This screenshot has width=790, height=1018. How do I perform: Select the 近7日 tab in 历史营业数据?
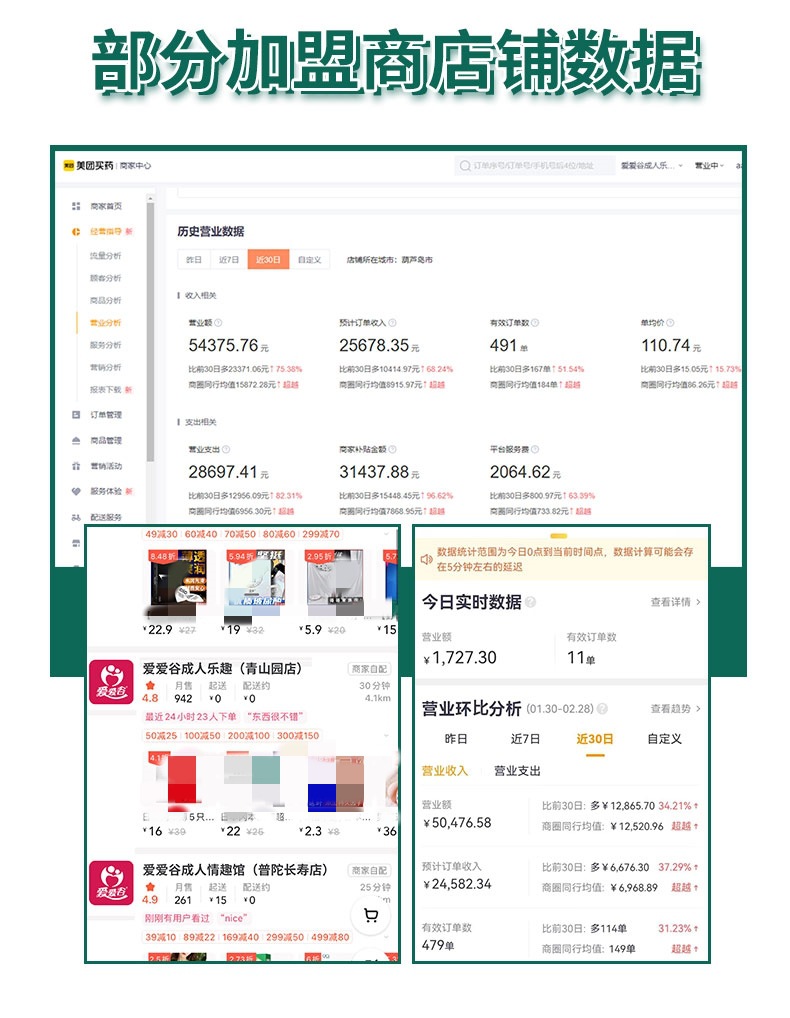(x=228, y=260)
